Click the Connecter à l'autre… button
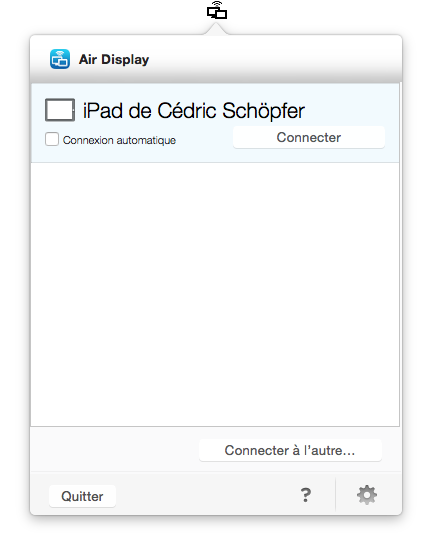The width and height of the screenshot is (432, 549). pyautogui.click(x=290, y=450)
